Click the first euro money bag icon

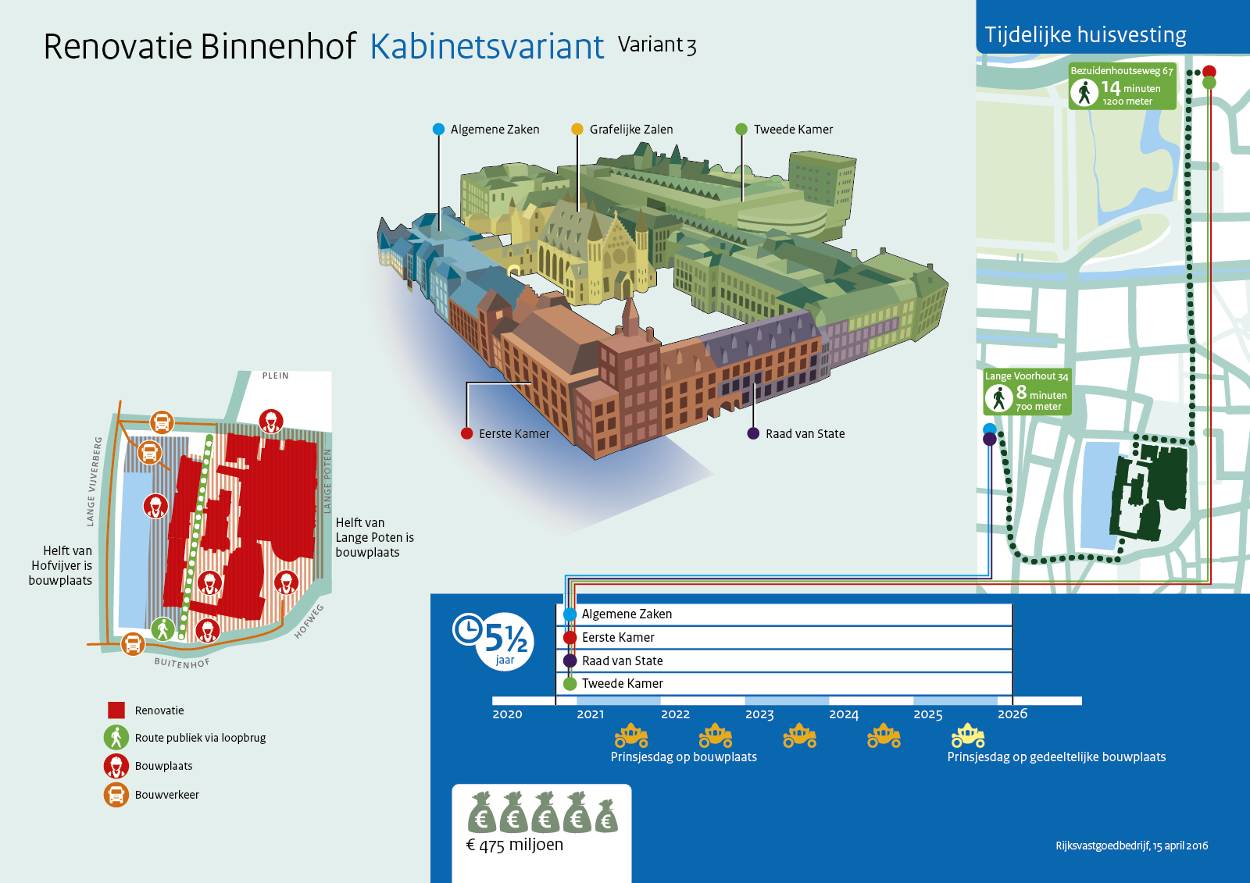click(x=483, y=813)
